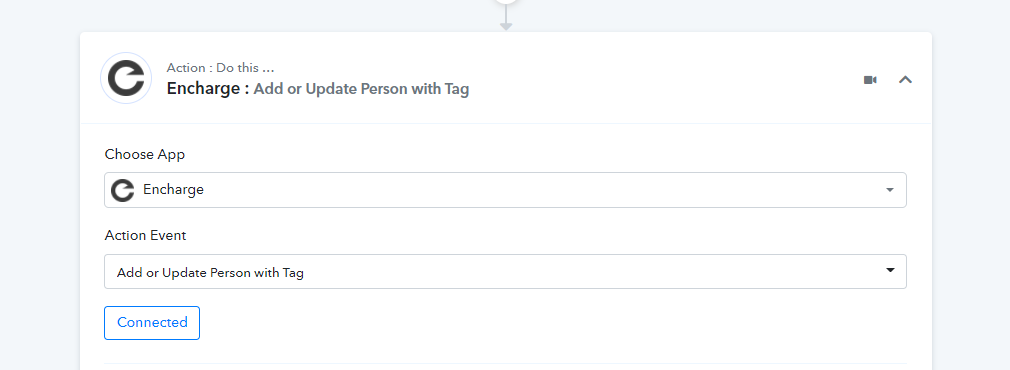Image resolution: width=1010 pixels, height=370 pixels.
Task: Select the Action Event combo box field
Action: (505, 271)
